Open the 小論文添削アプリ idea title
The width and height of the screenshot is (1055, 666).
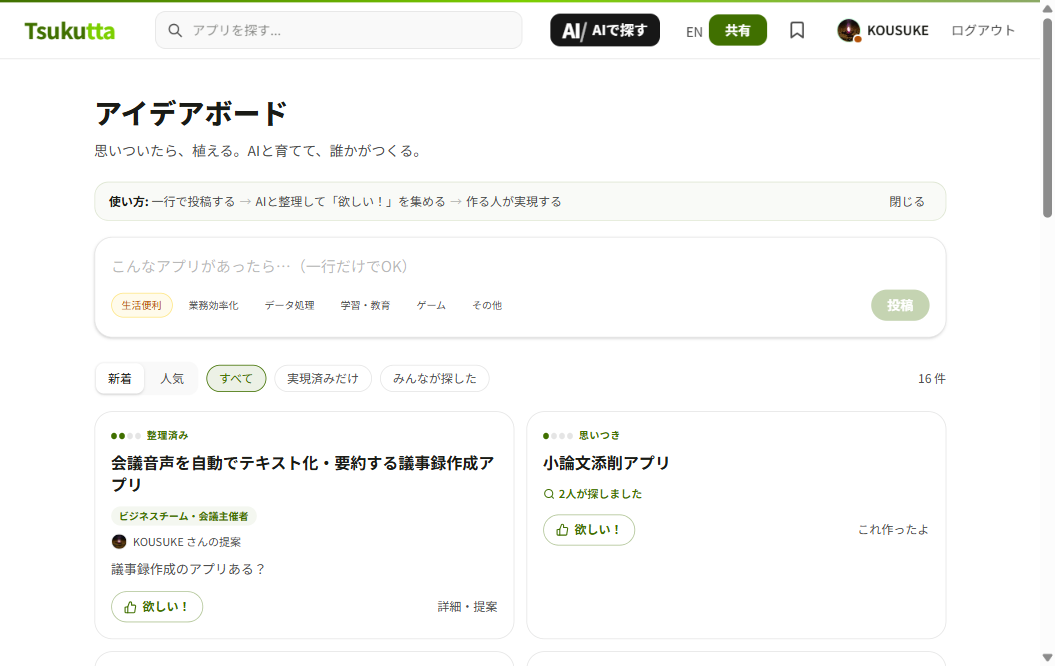(x=606, y=463)
